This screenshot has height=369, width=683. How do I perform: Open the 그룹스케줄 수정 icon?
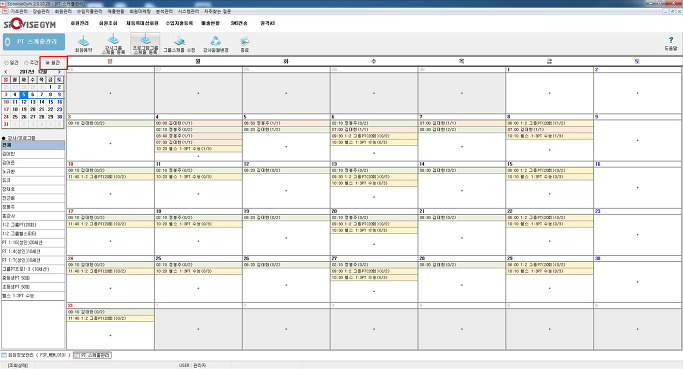(x=179, y=44)
